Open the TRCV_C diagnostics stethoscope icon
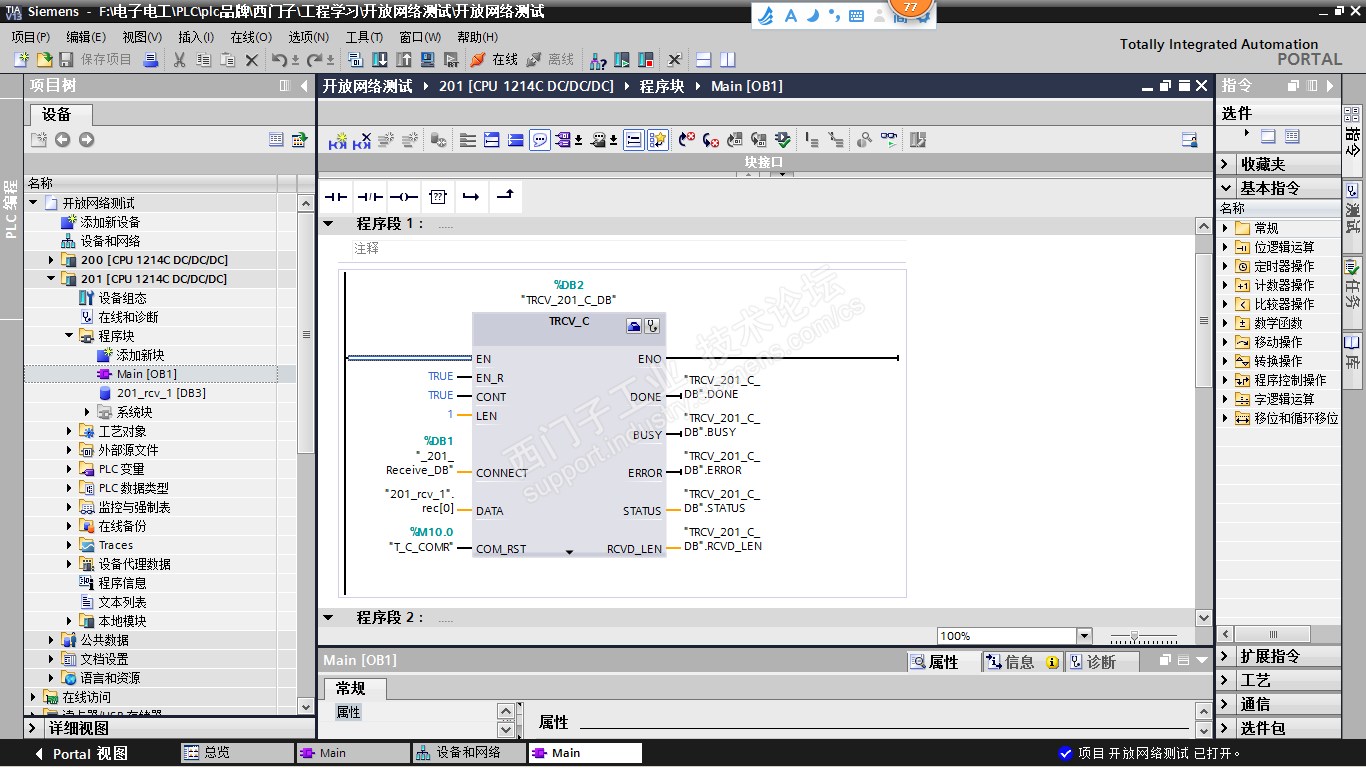Image resolution: width=1366 pixels, height=768 pixels. click(653, 325)
